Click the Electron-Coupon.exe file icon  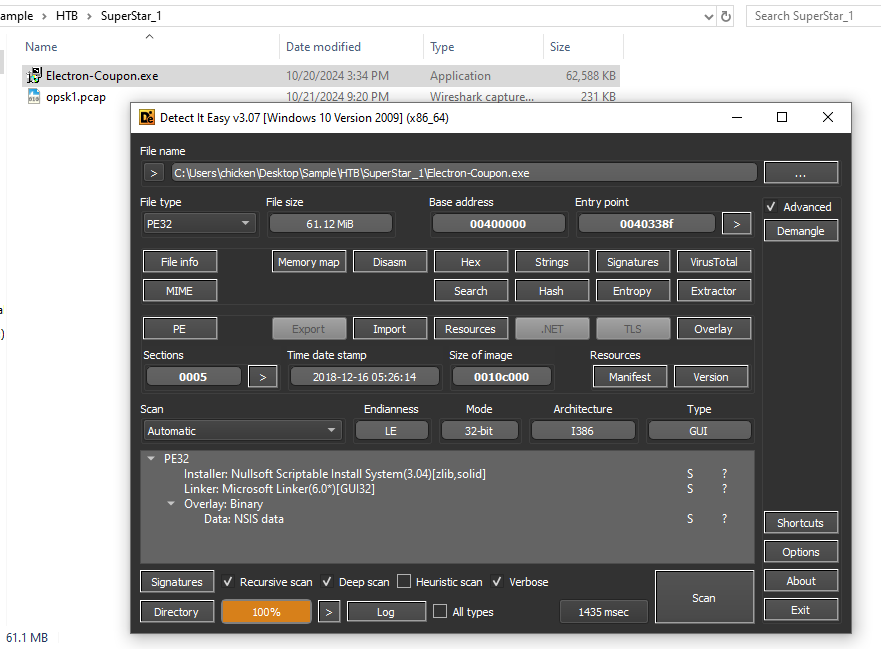pyautogui.click(x=34, y=75)
